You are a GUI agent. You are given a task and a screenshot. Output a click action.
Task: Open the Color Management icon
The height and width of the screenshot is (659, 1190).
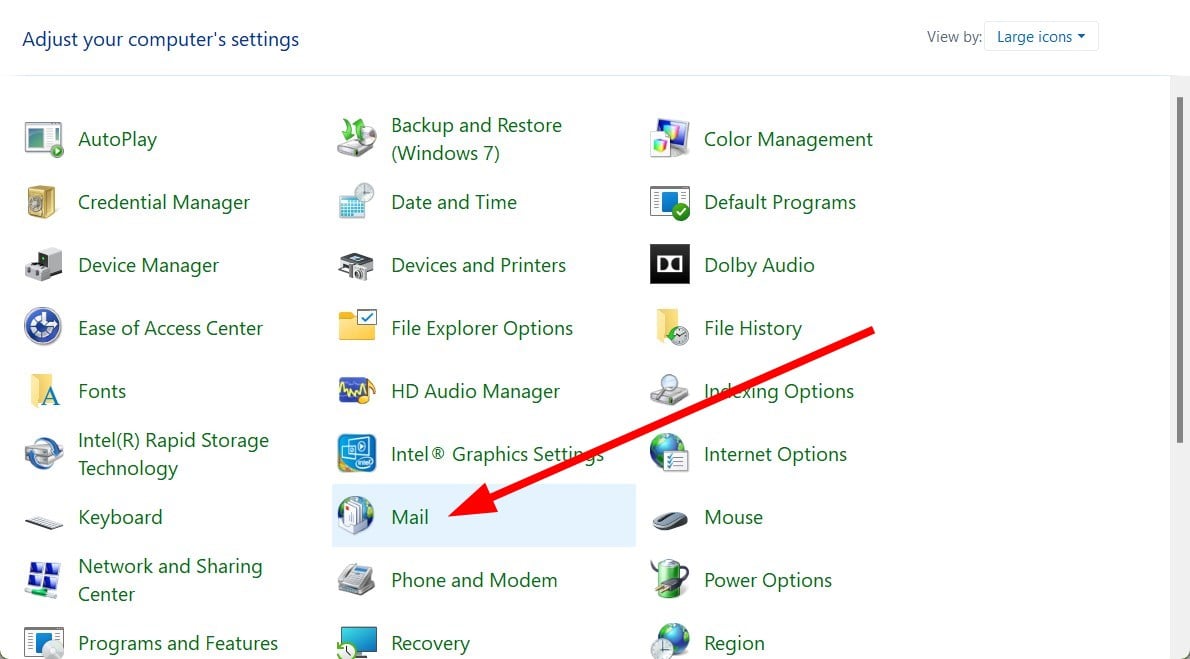pos(669,139)
